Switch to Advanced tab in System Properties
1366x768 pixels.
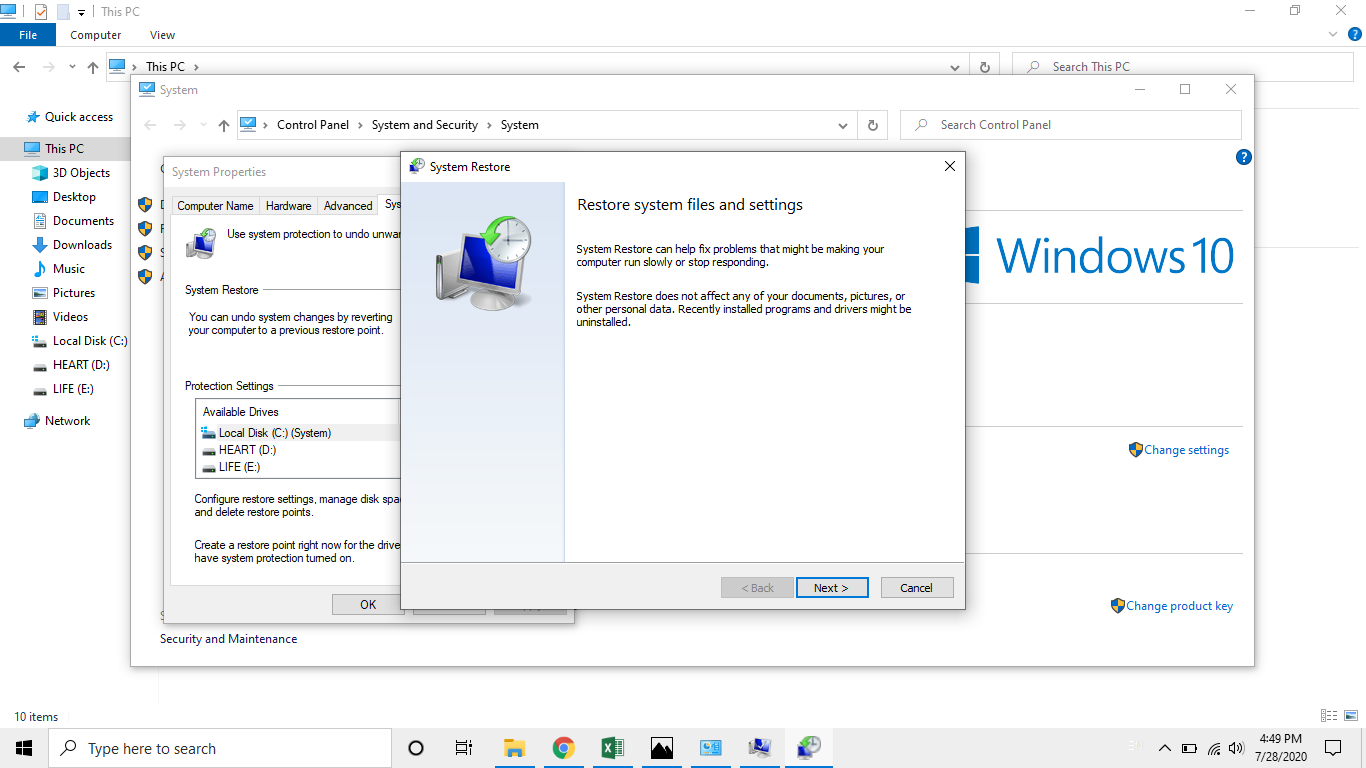point(348,206)
